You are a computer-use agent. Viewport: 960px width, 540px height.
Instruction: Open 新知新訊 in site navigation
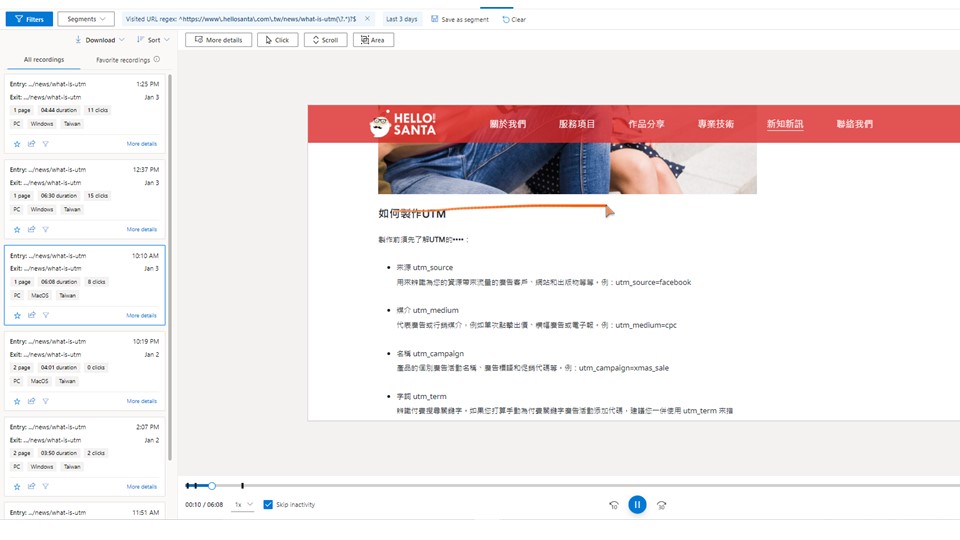785,124
